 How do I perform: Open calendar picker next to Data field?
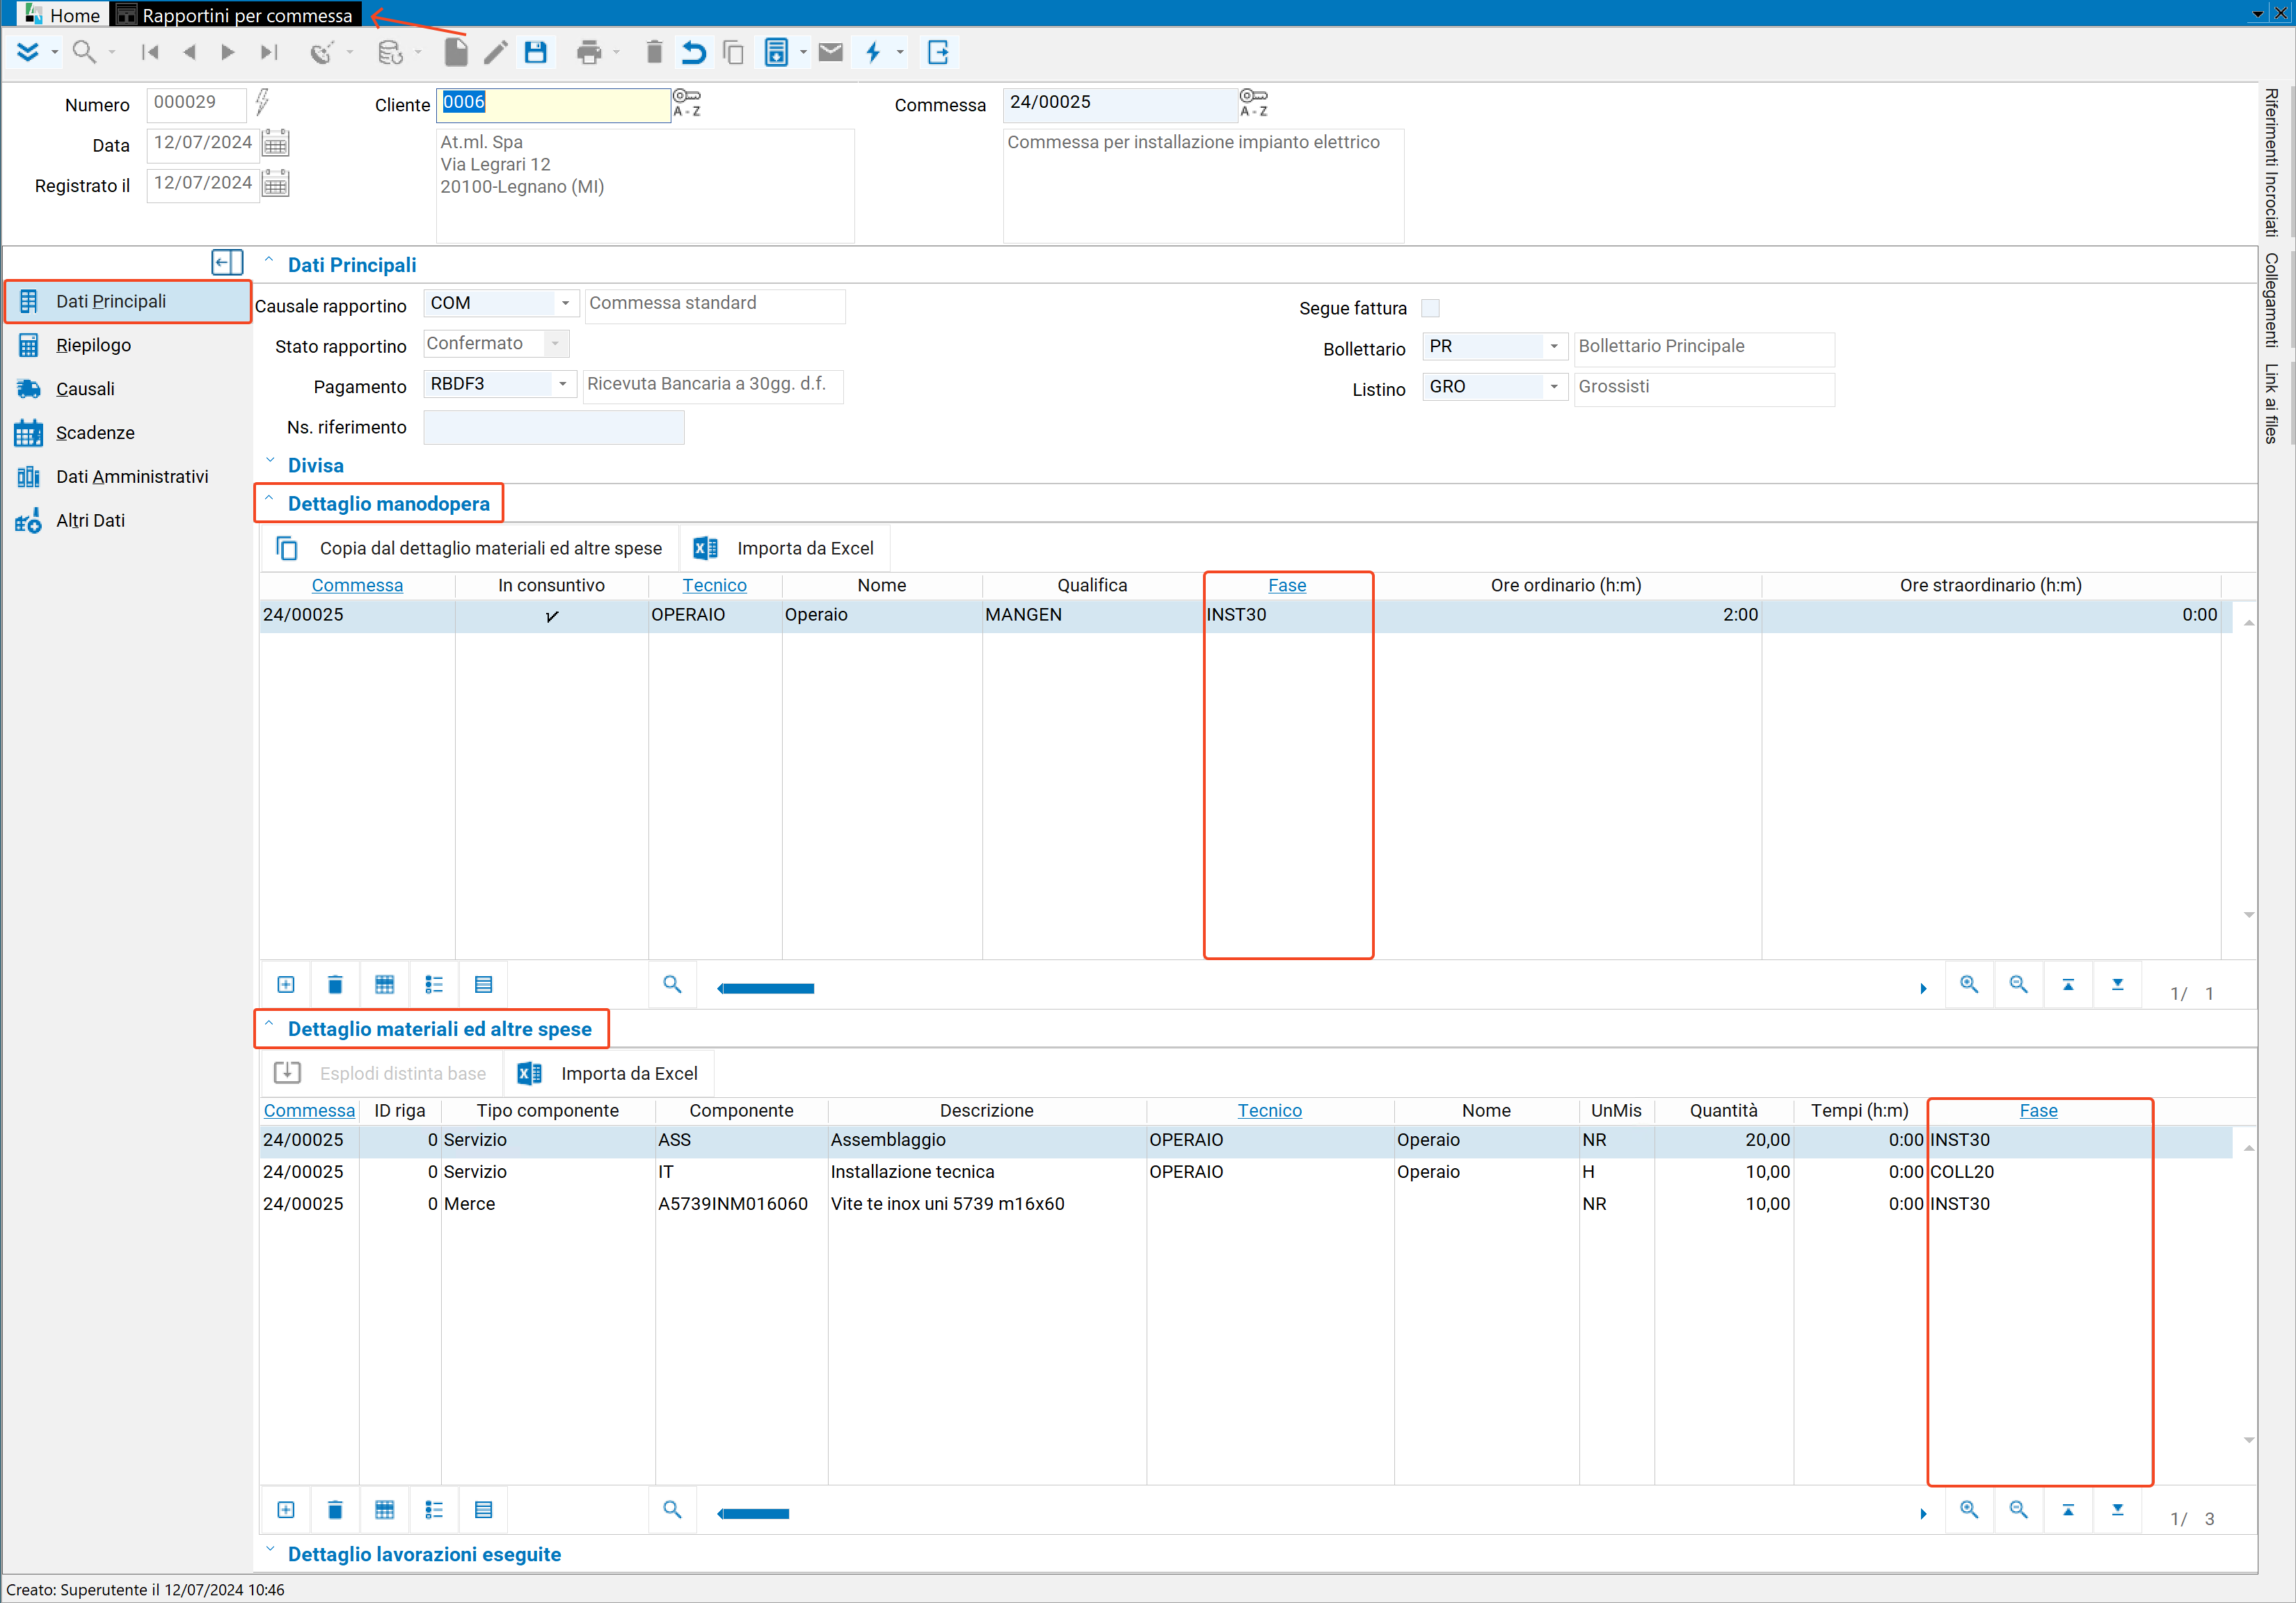pos(276,144)
